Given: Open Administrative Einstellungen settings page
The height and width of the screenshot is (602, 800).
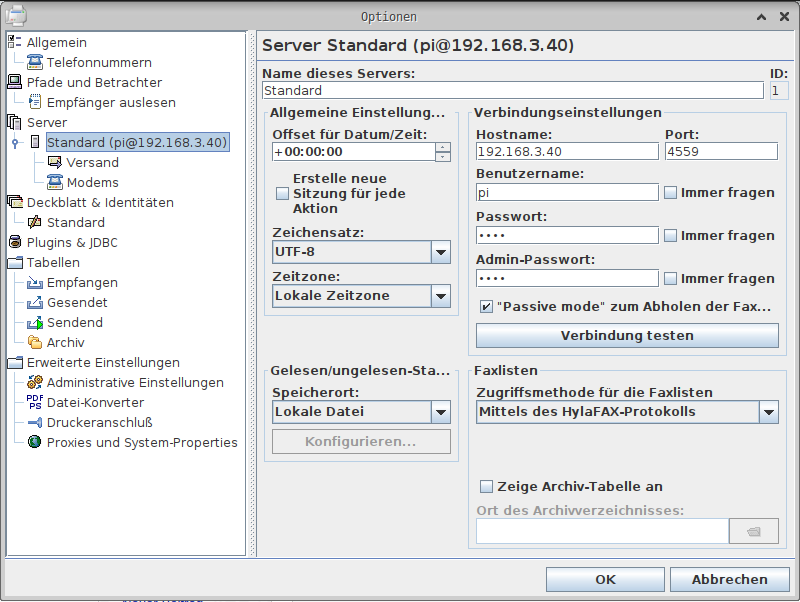Looking at the screenshot, I should 135,382.
